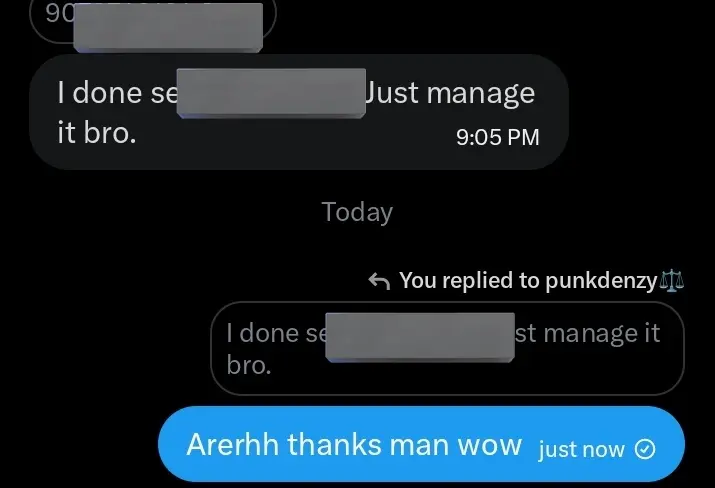715x488 pixels.
Task: Select the received message containing 9:05 PM
Action: (299, 112)
